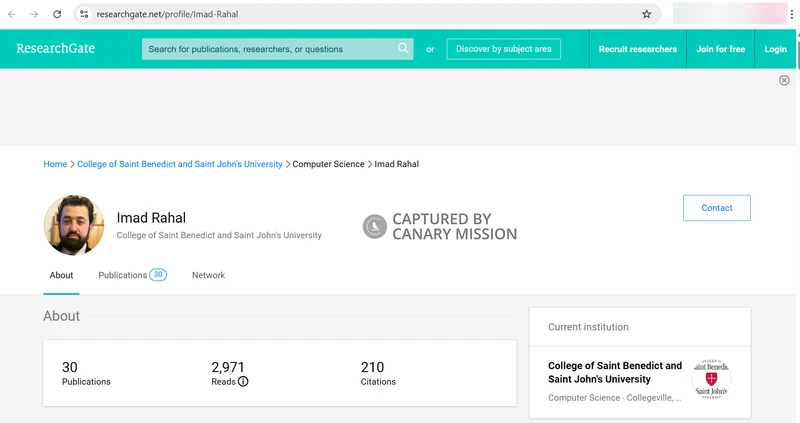Select the About tab
Viewport: 800px width, 423px height.
[61, 275]
